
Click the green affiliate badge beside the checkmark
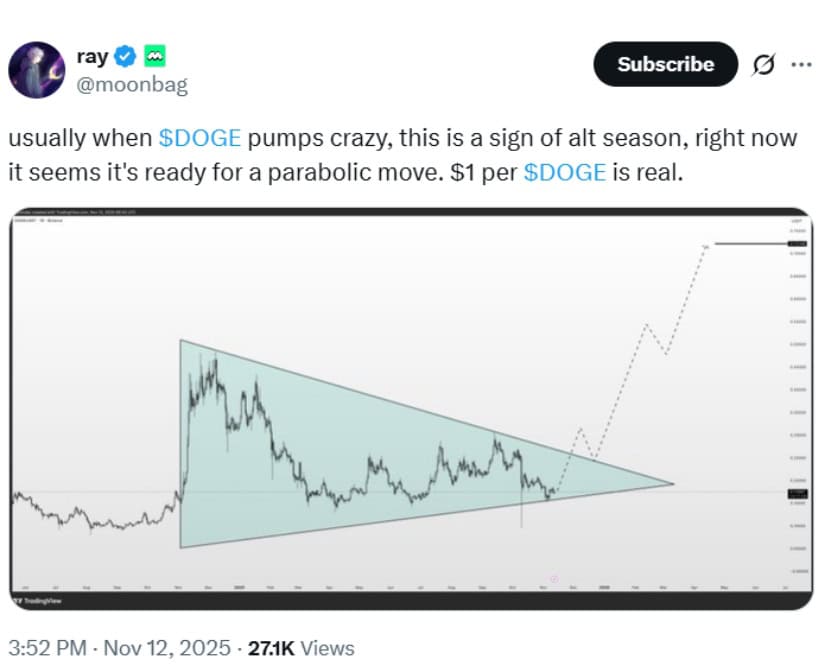click(153, 56)
